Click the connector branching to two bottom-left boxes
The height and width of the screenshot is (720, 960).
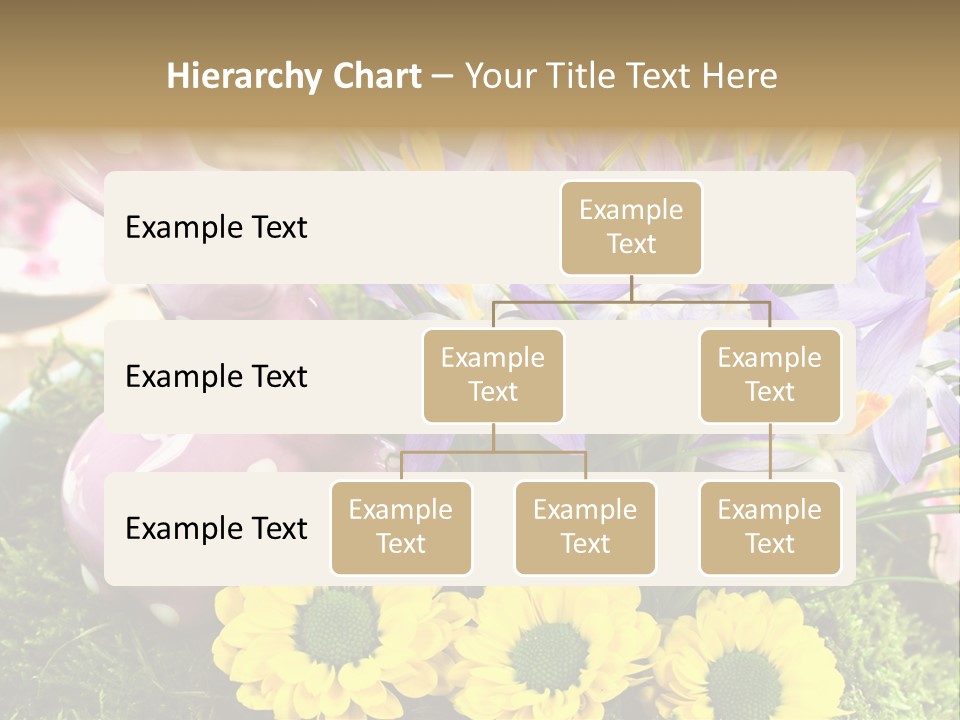pos(493,452)
